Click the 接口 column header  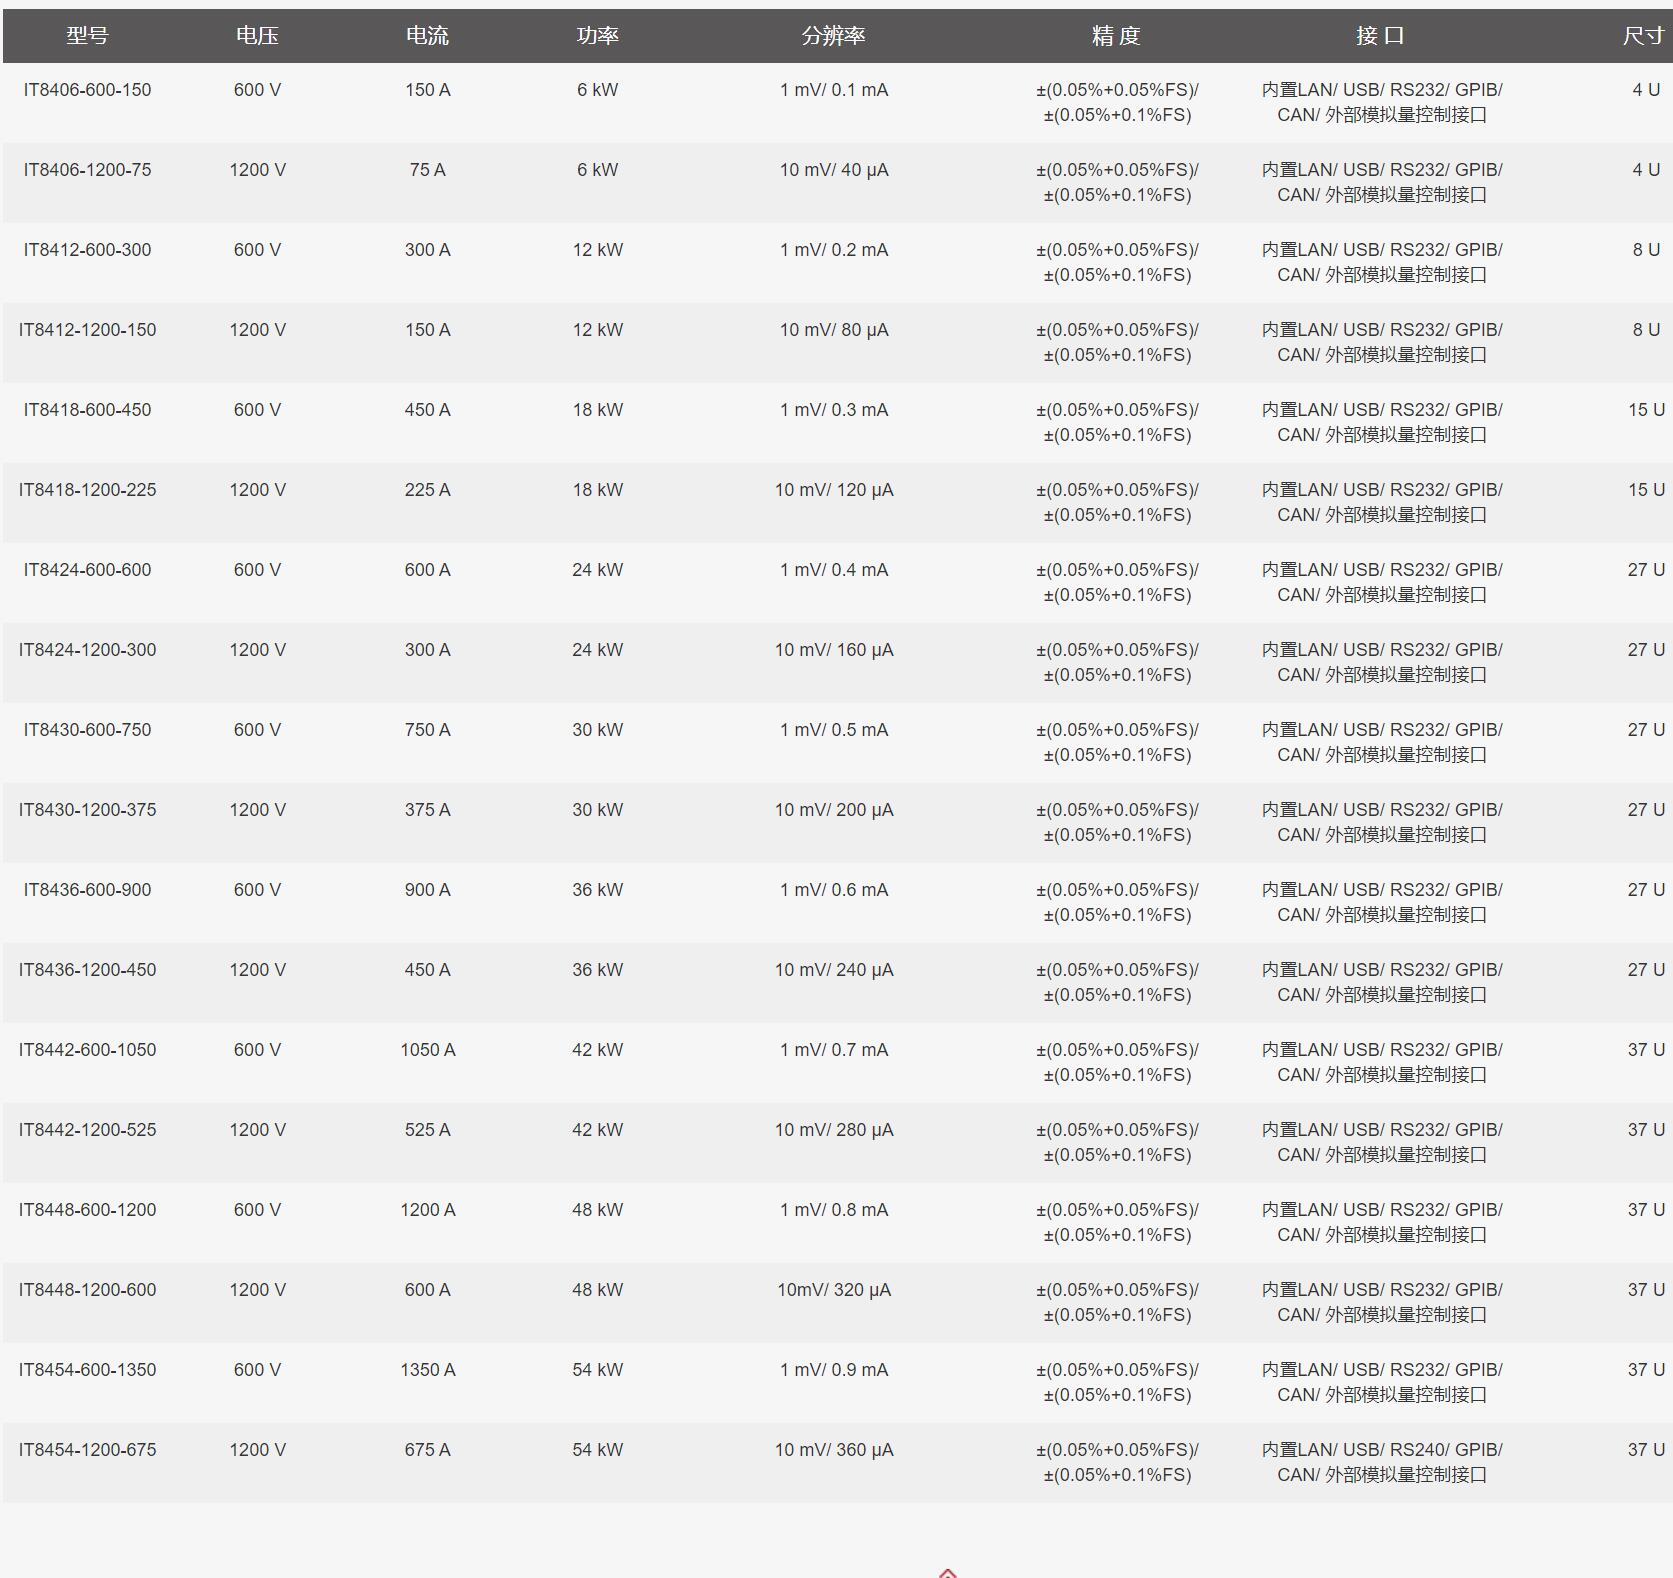1381,36
